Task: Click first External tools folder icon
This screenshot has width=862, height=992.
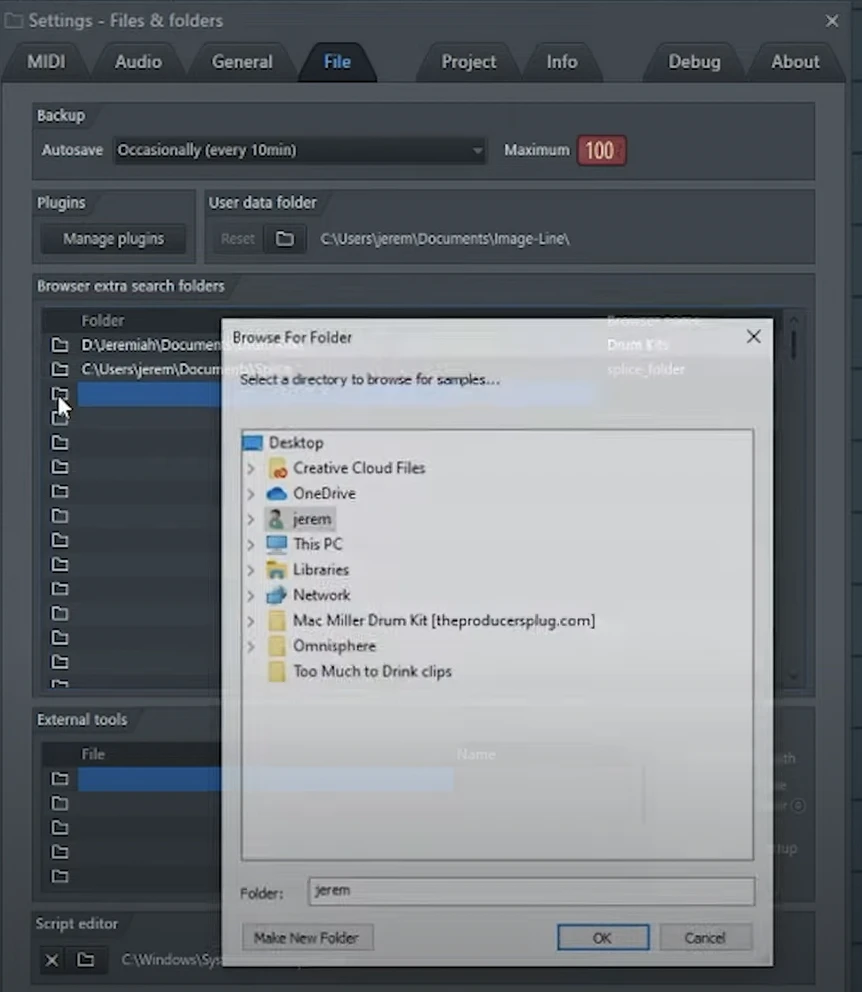Action: coord(60,779)
